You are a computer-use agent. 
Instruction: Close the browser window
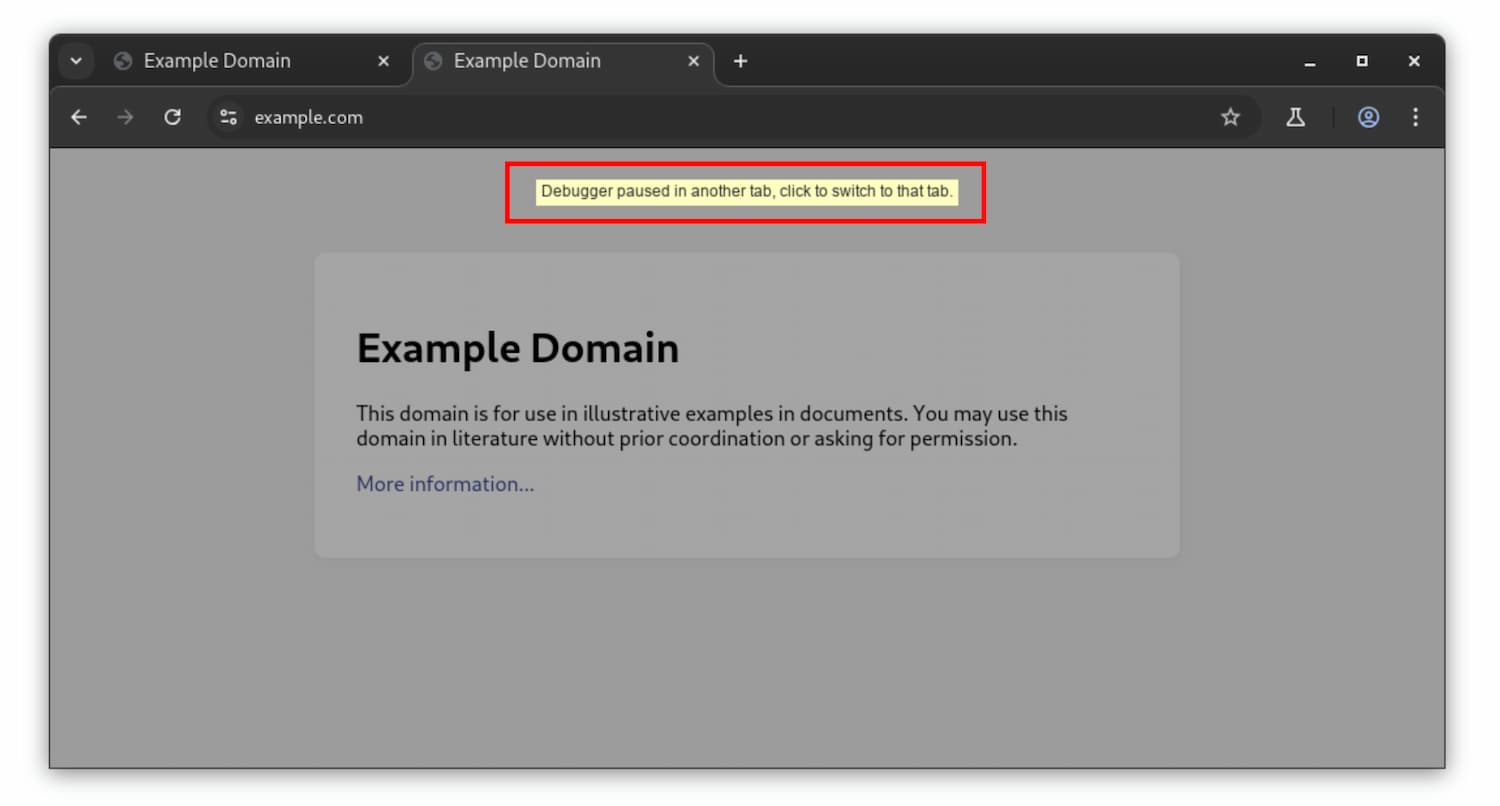pos(1414,61)
